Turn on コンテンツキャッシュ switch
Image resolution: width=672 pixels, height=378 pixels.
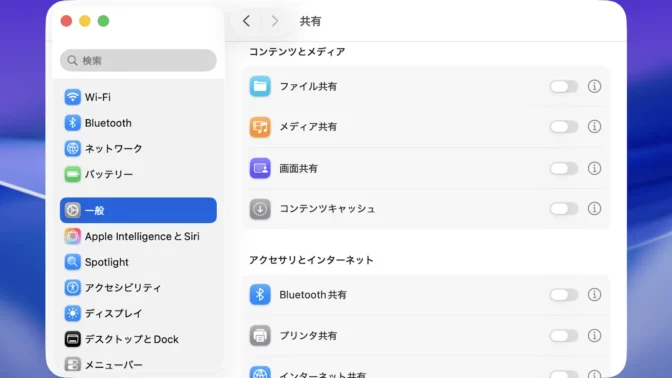pyautogui.click(x=564, y=209)
